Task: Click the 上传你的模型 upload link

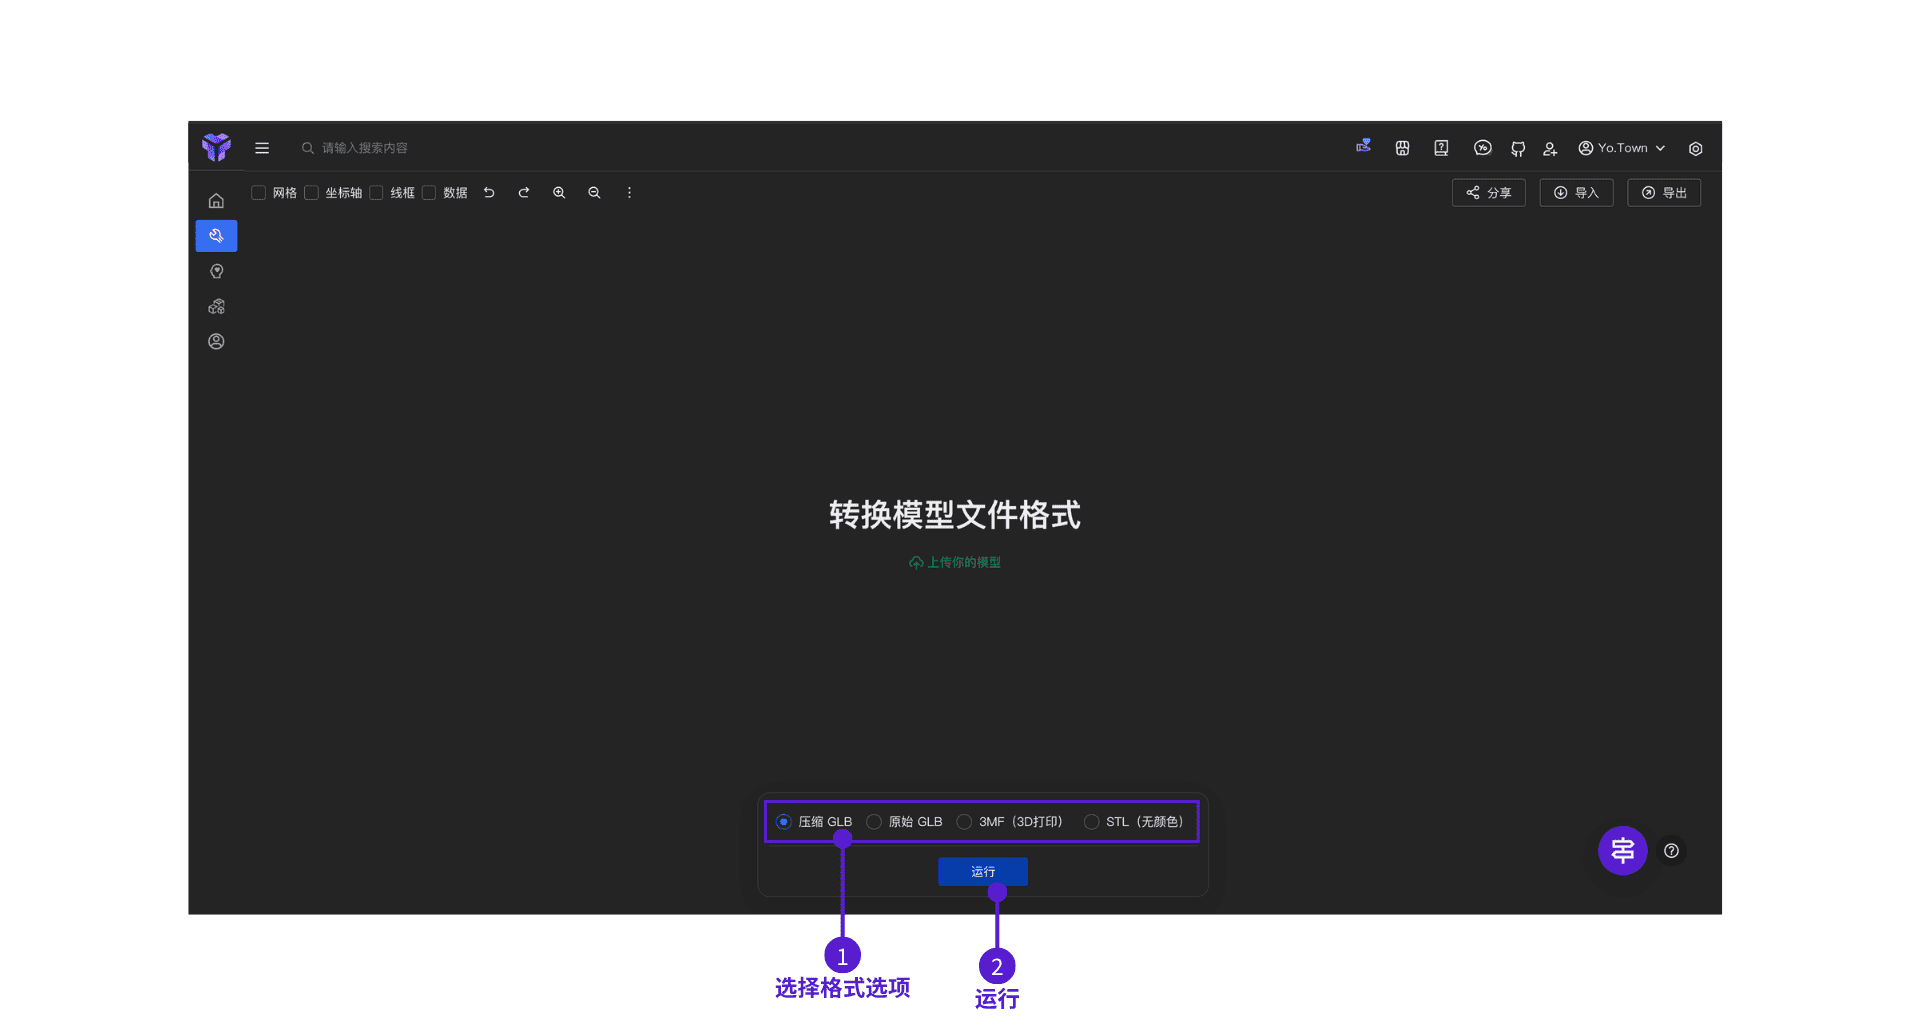Action: (x=955, y=563)
